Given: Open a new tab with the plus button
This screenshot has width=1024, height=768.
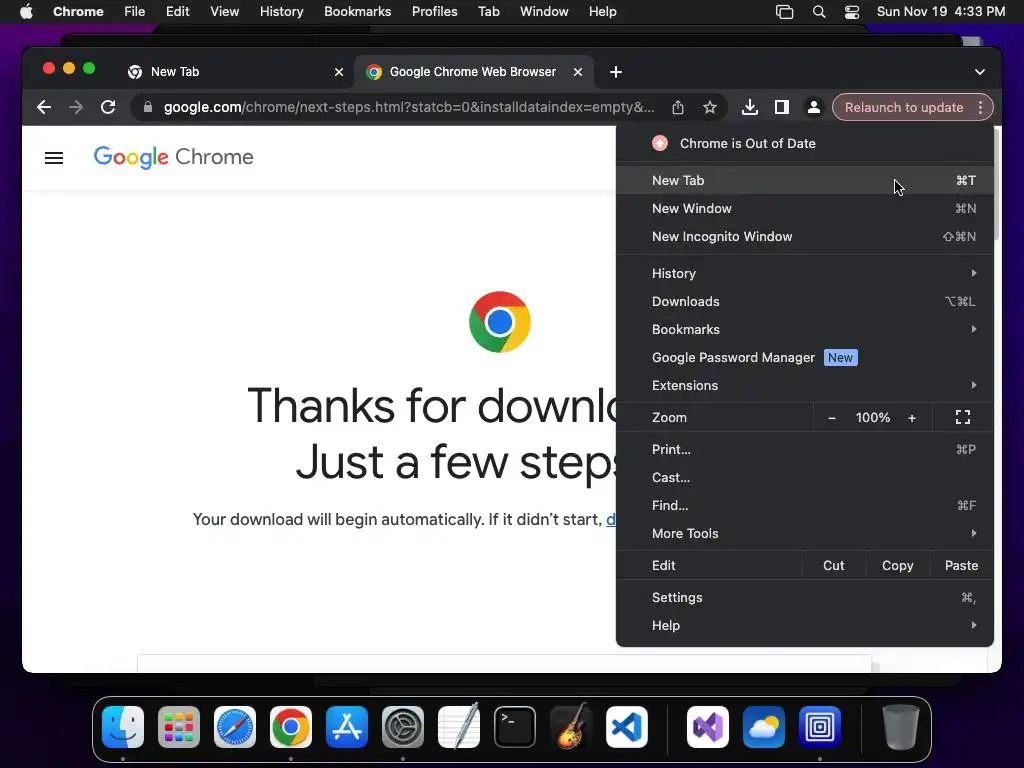Looking at the screenshot, I should (616, 72).
